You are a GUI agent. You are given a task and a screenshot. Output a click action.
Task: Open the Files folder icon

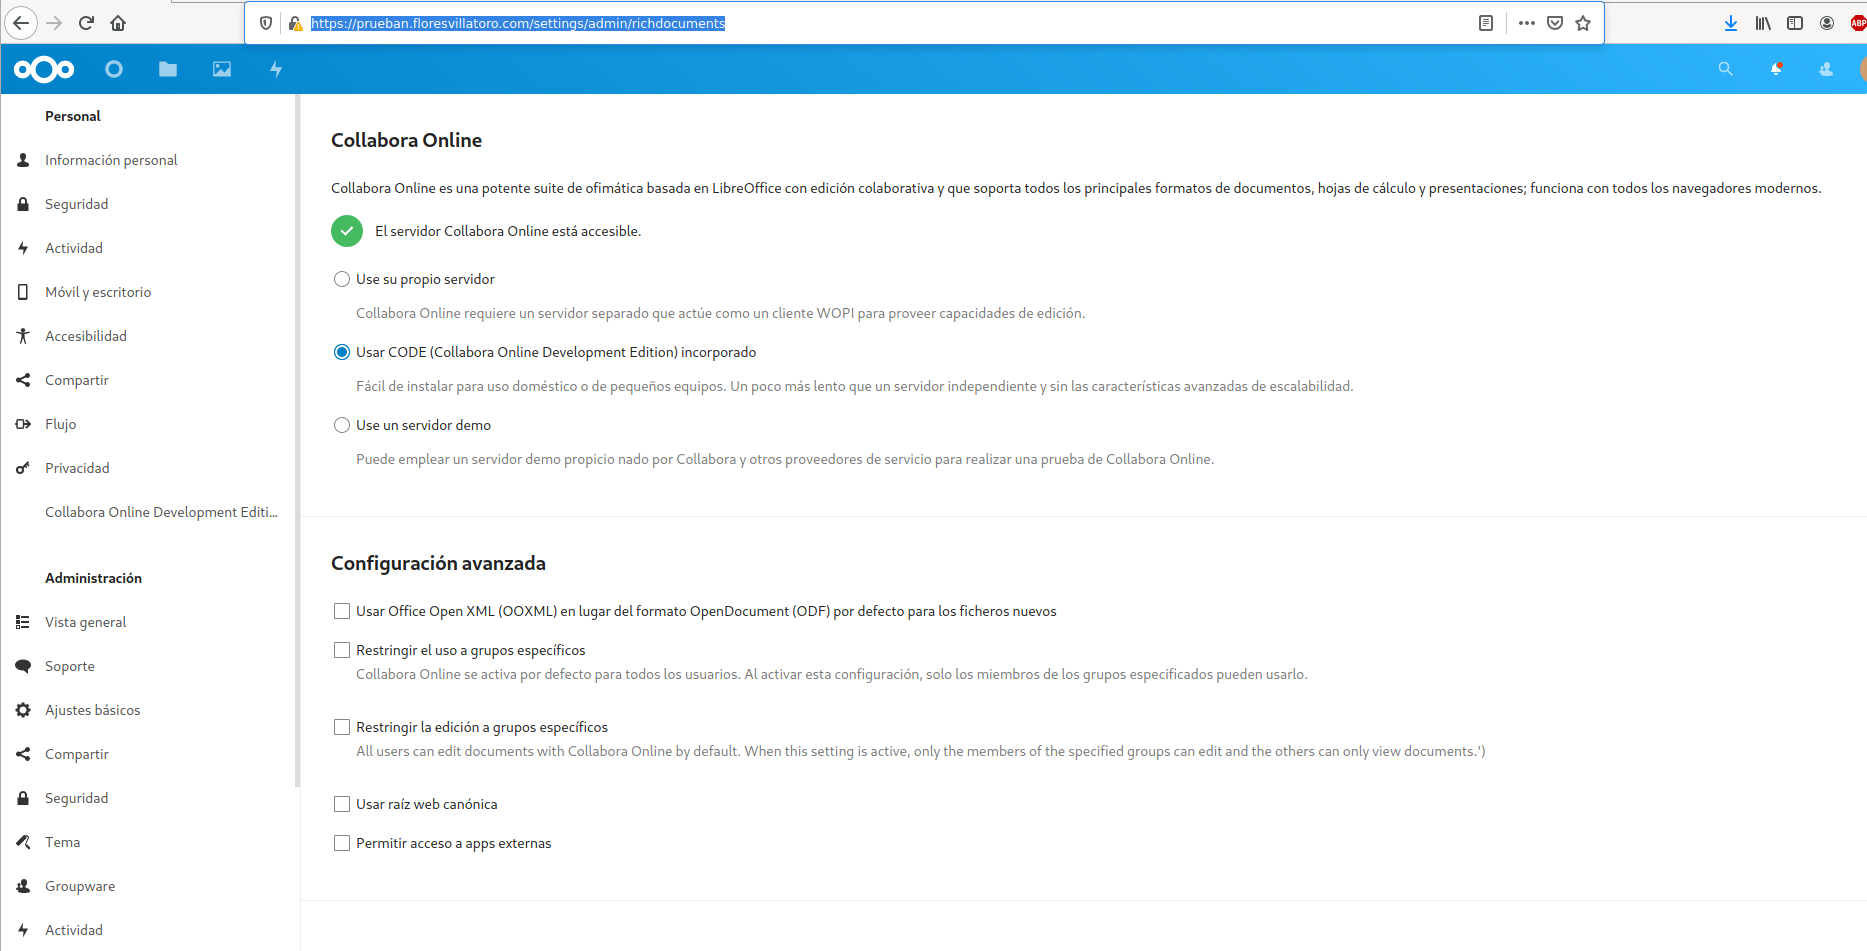(x=168, y=69)
